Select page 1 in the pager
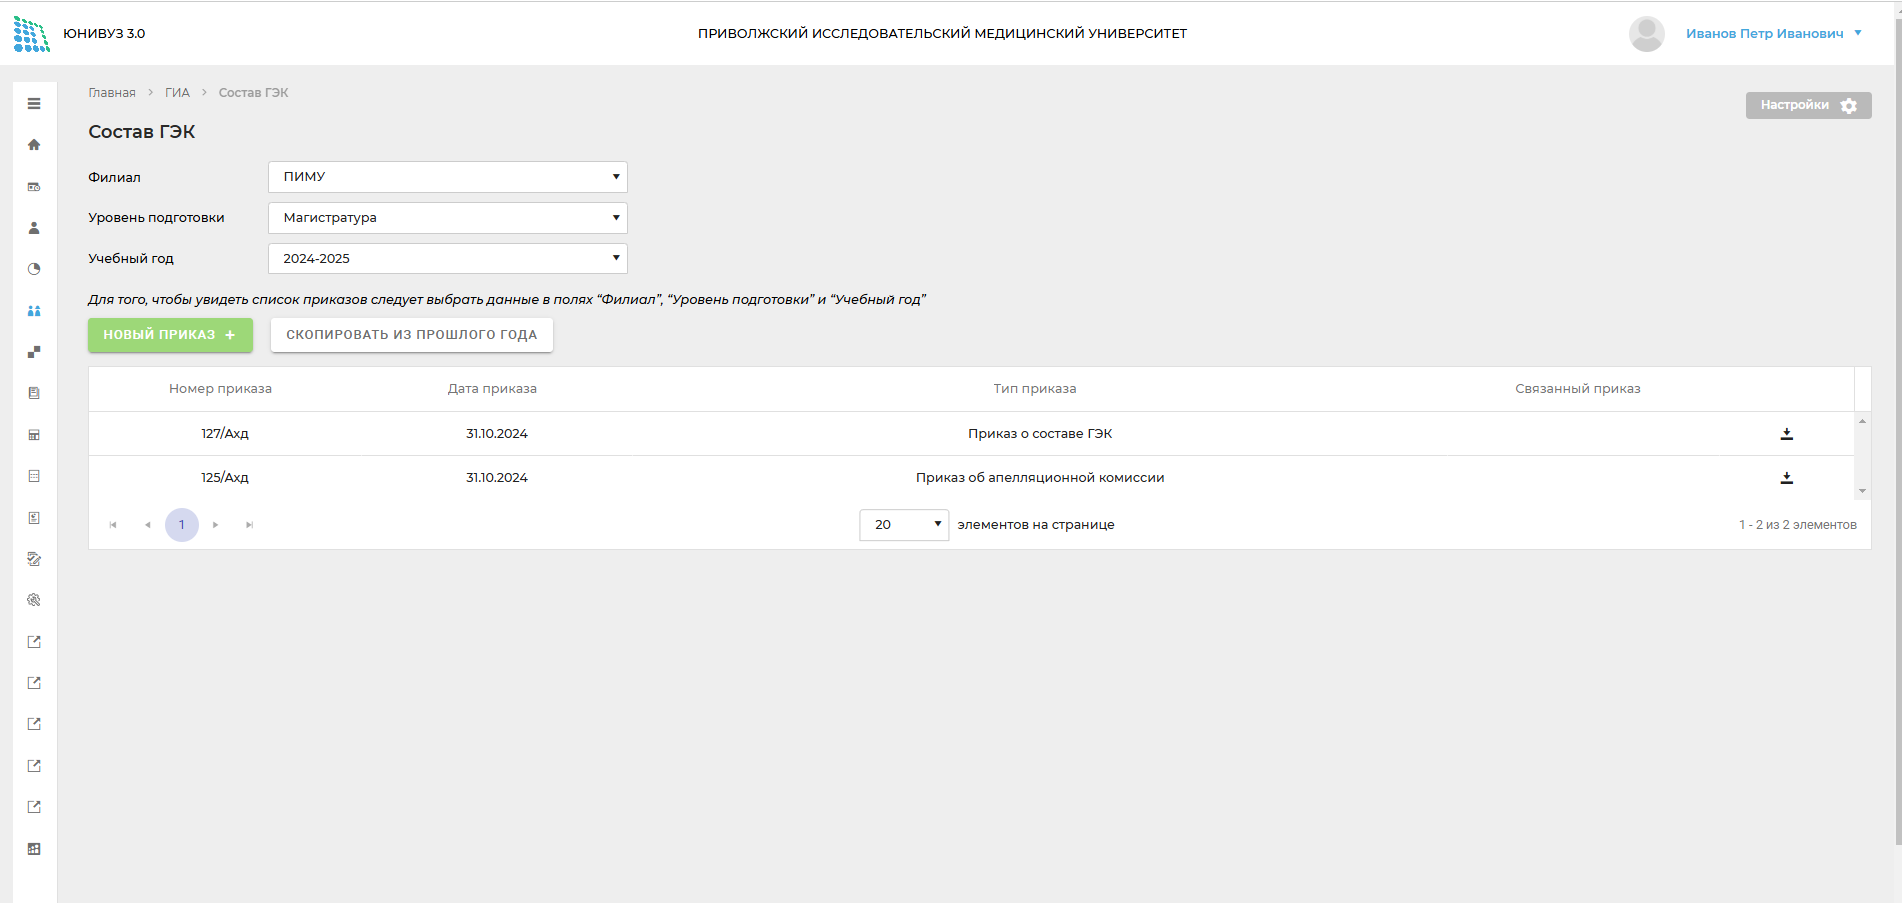This screenshot has width=1902, height=903. point(182,525)
